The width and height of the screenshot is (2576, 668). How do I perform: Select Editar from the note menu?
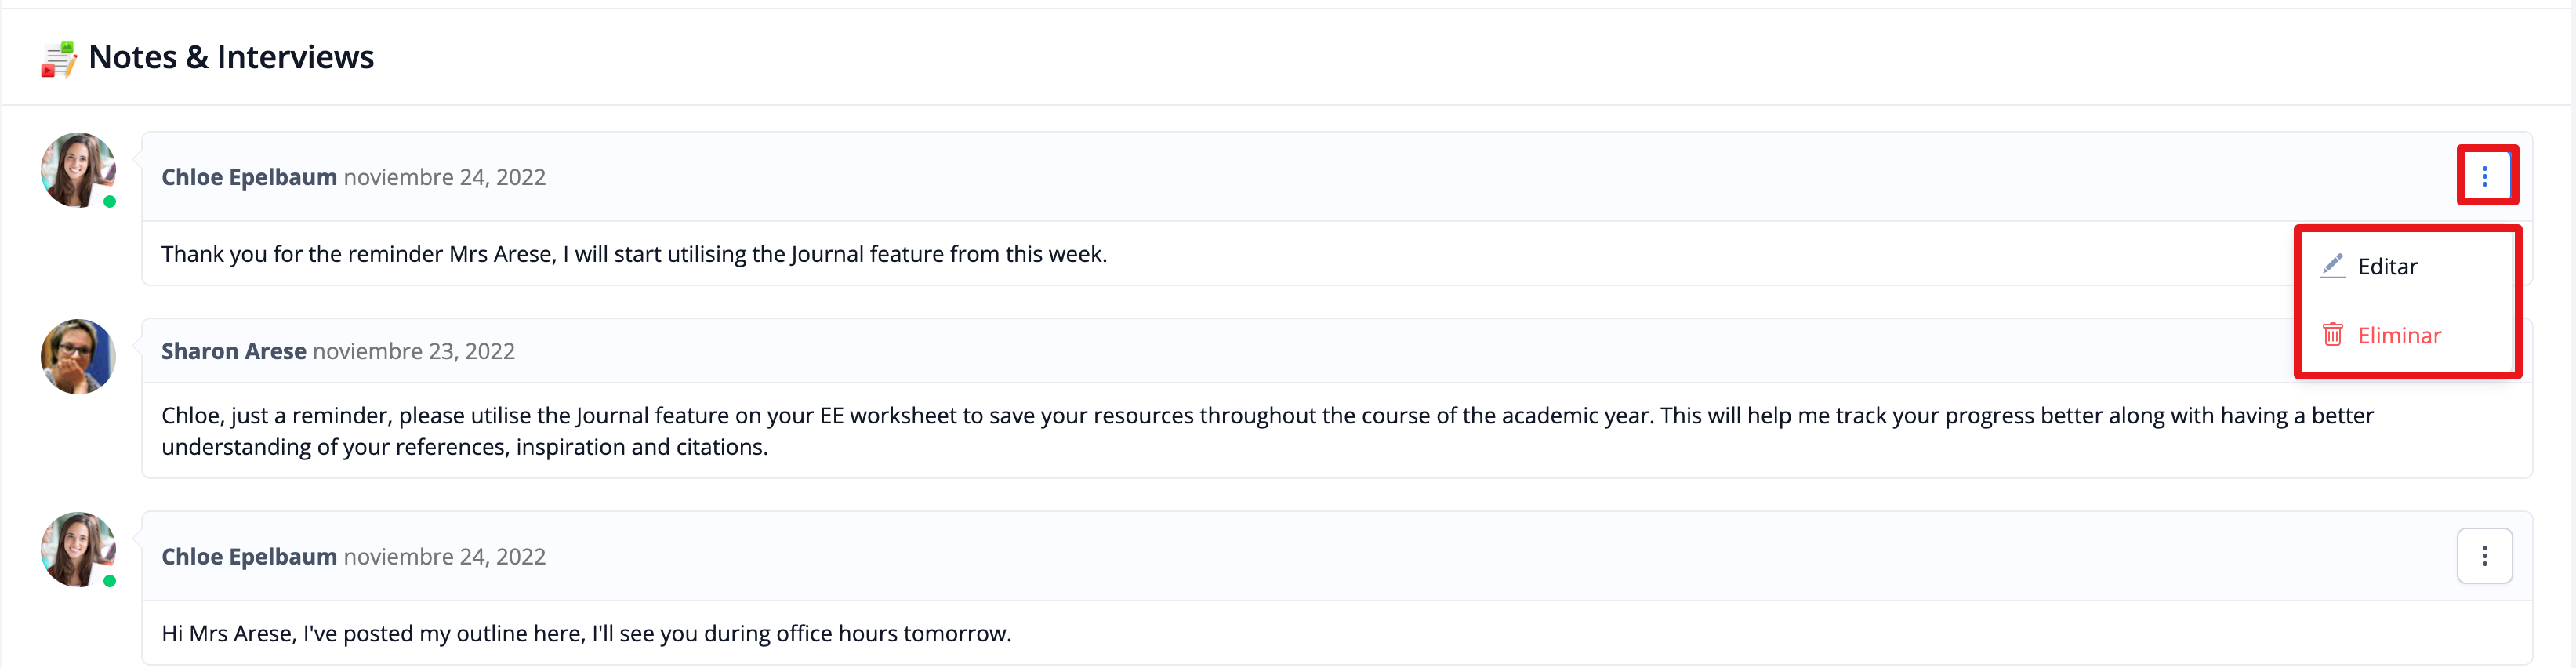(2387, 267)
